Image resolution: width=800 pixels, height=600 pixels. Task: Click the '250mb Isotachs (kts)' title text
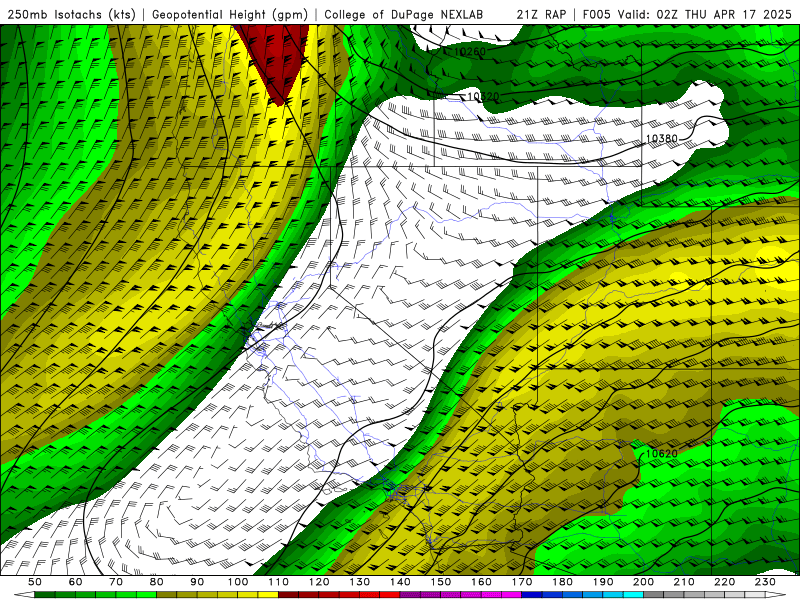(71, 14)
